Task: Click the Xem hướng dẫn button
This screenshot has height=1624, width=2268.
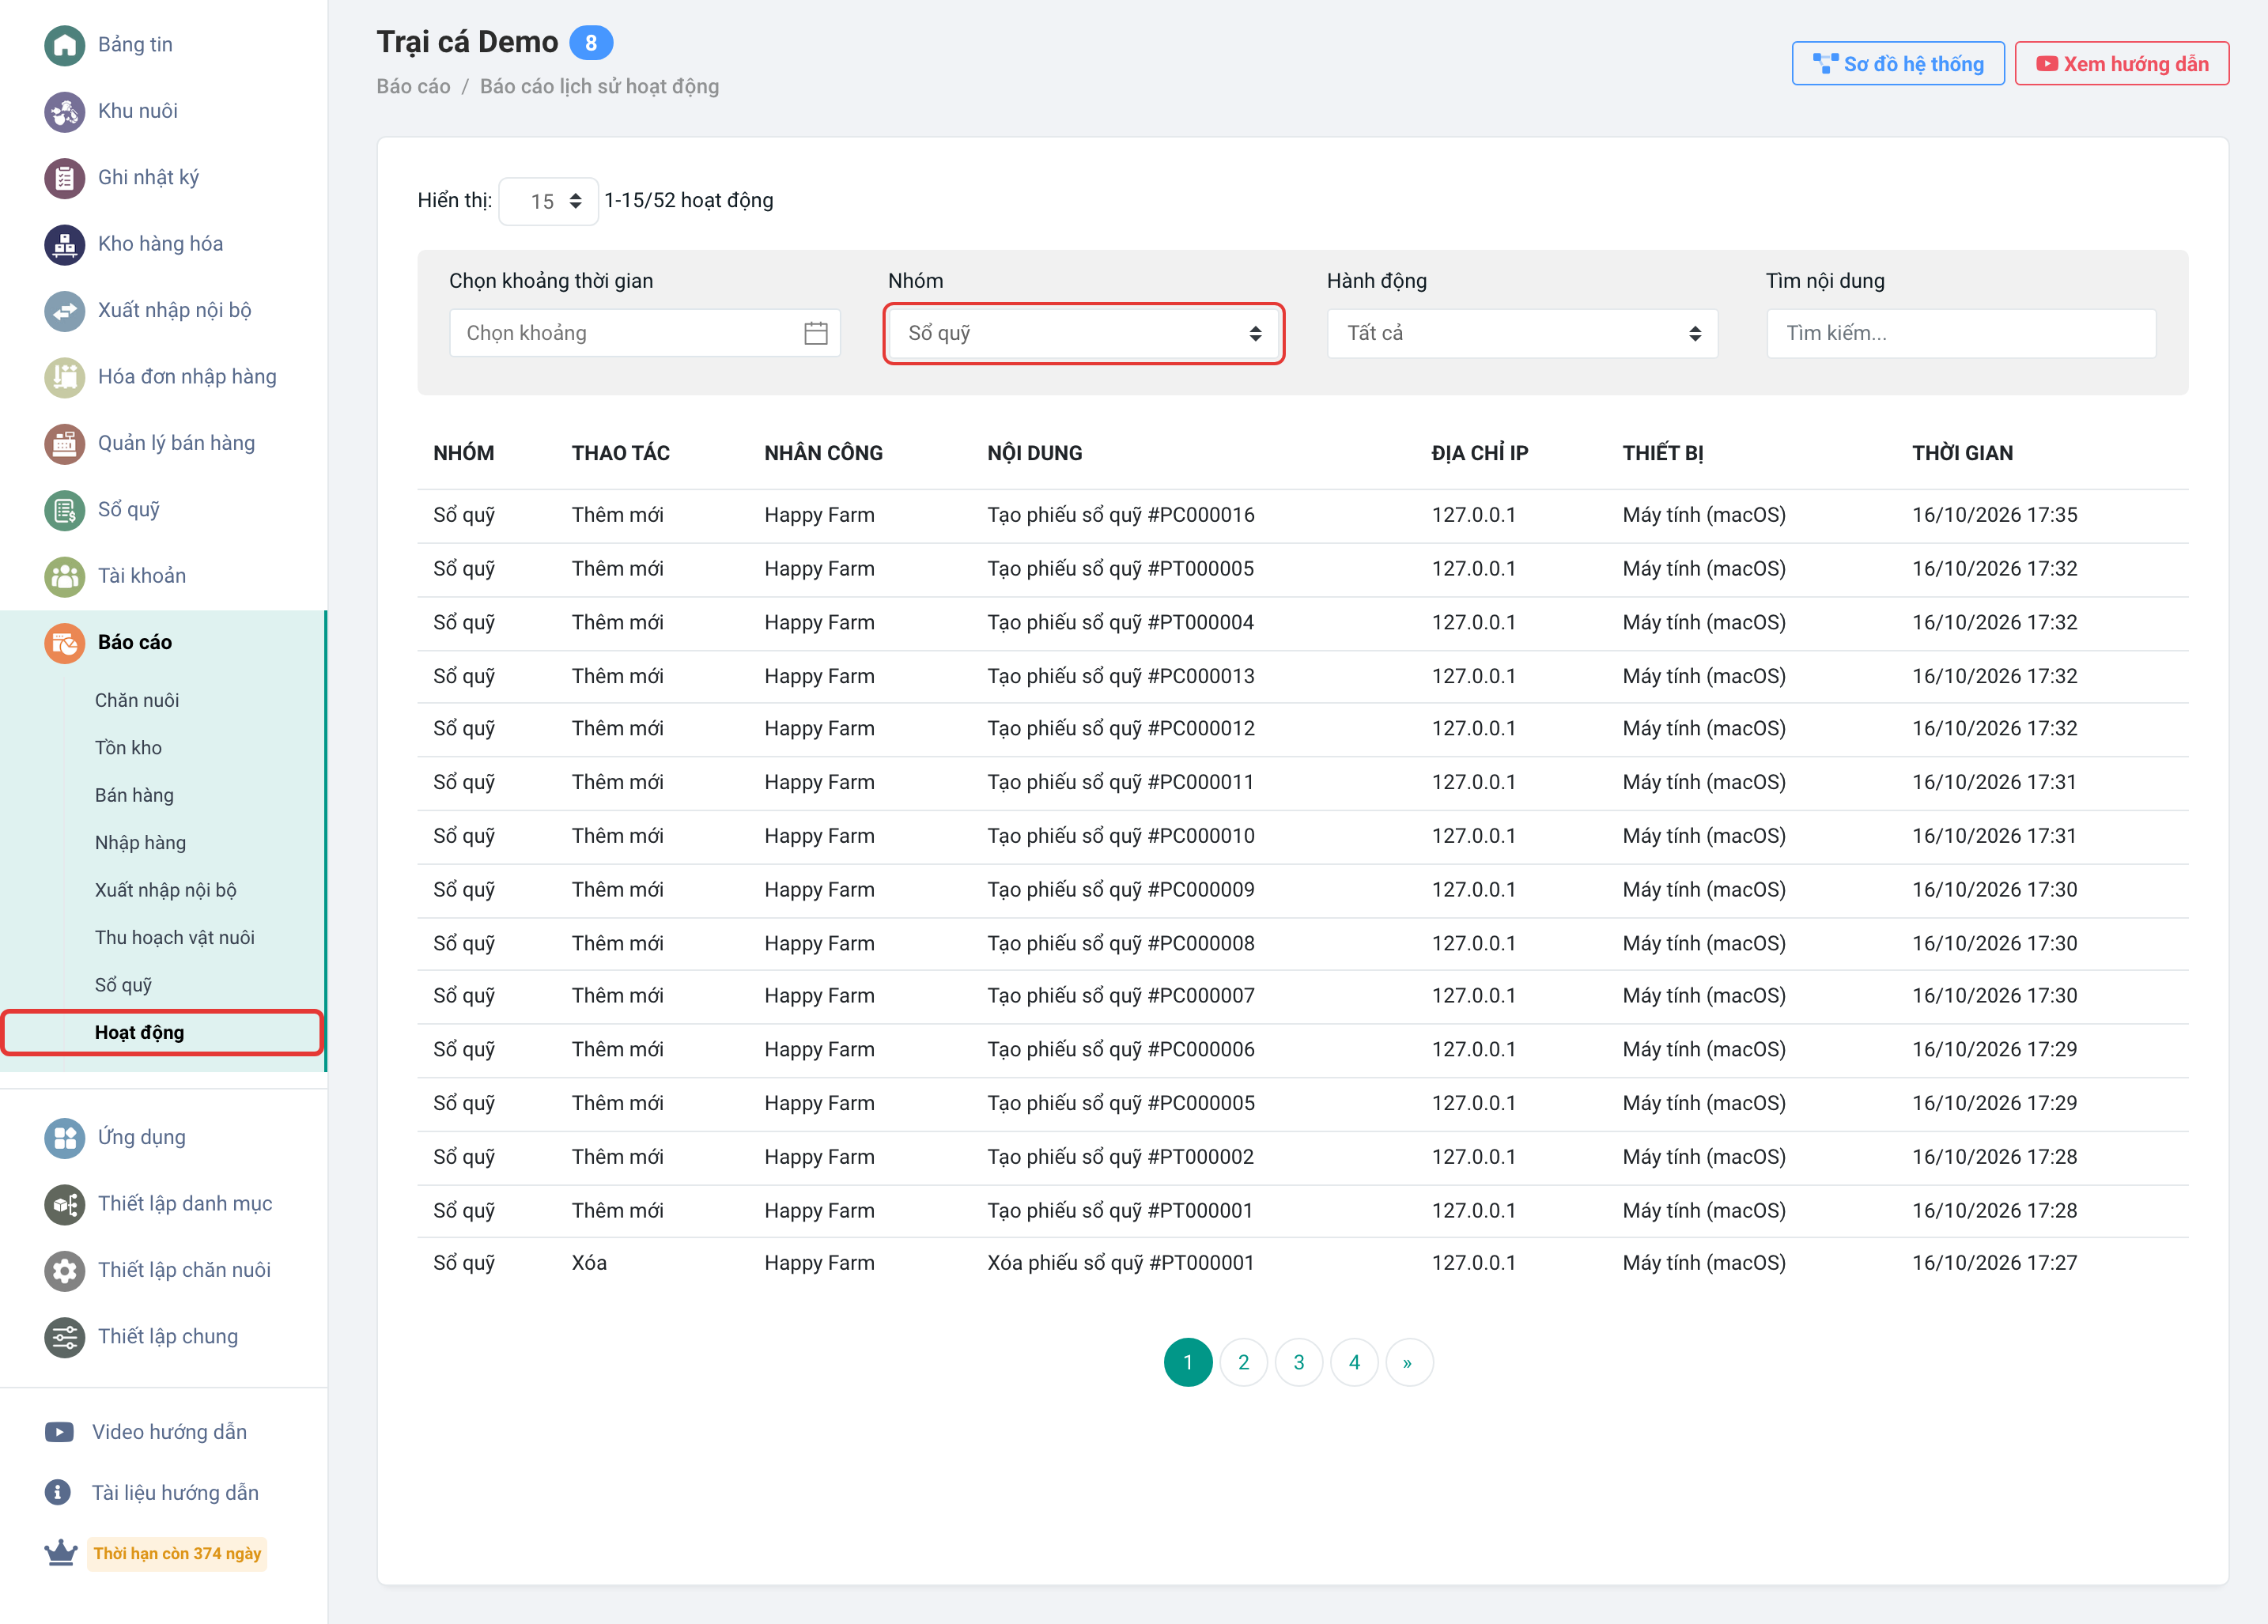Action: click(x=2121, y=64)
